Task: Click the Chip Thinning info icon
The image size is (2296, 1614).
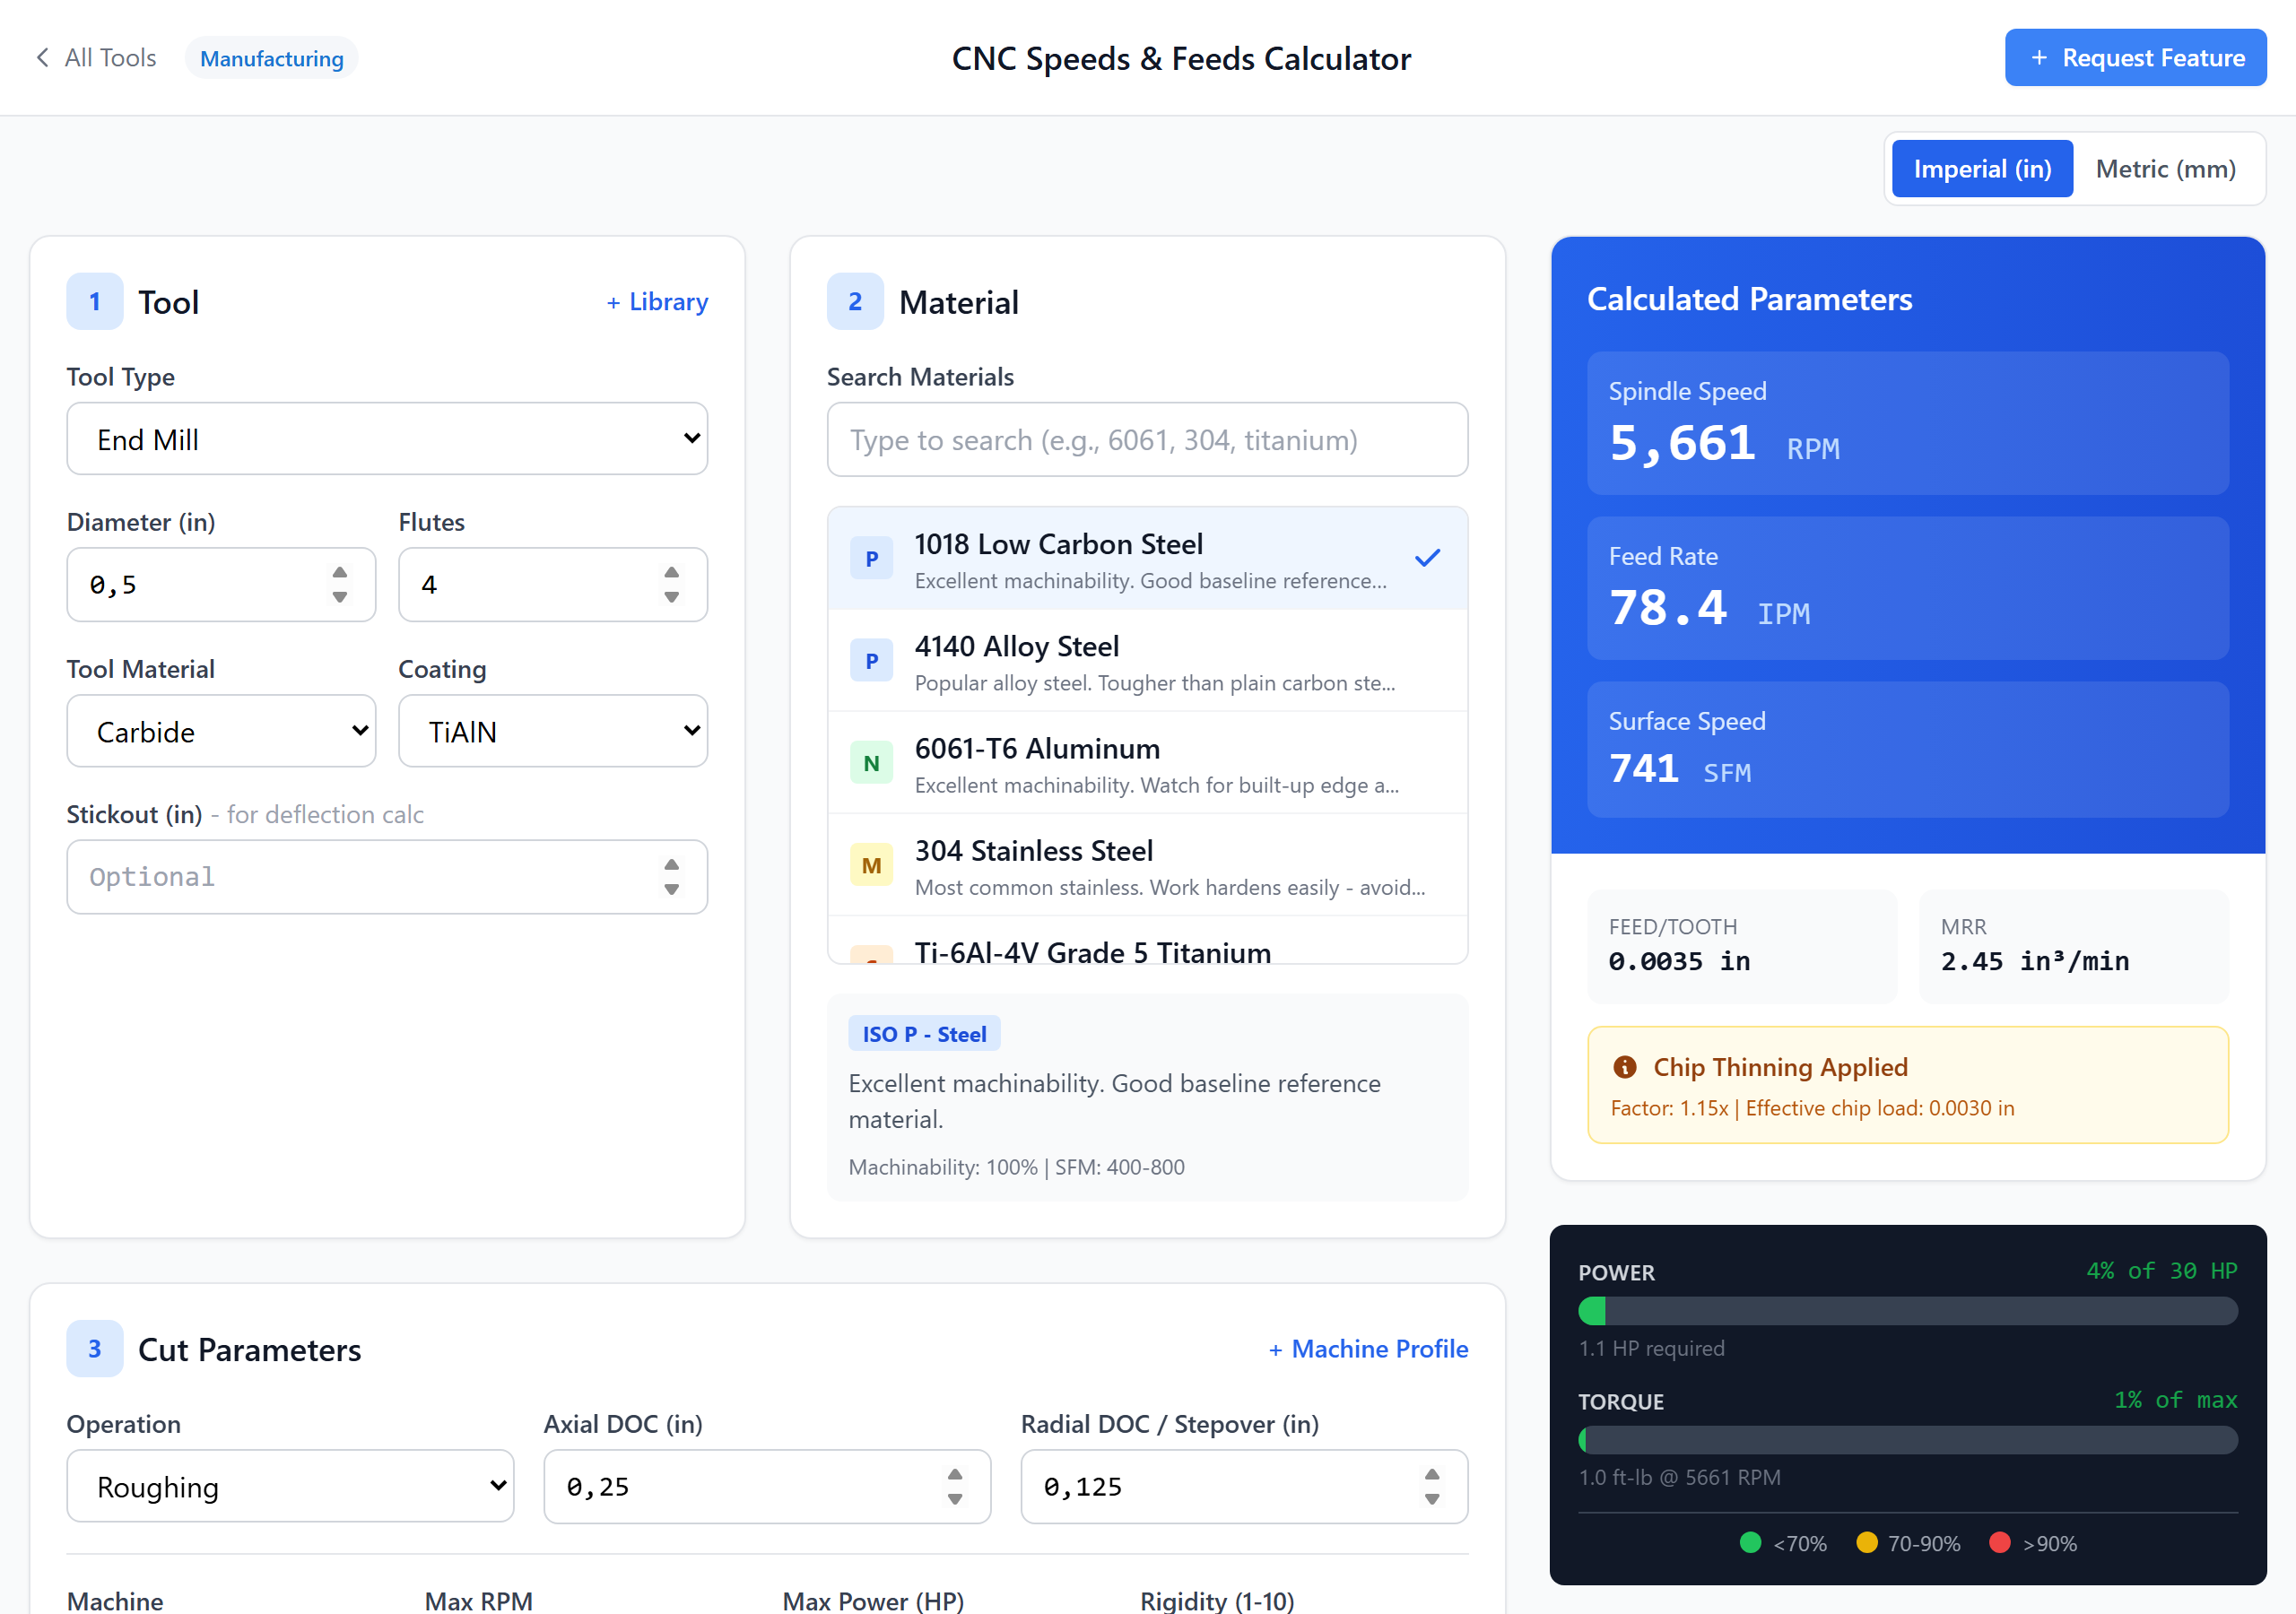Action: [1625, 1067]
